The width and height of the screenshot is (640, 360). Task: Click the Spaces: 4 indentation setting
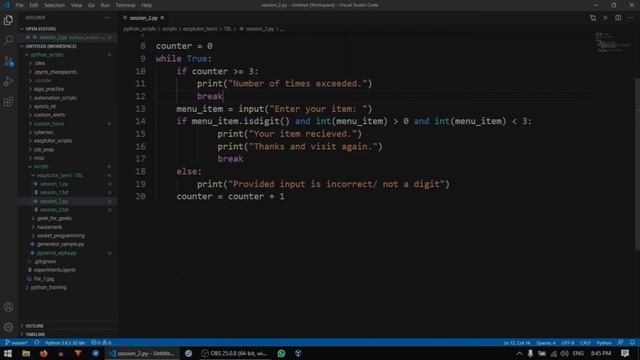pos(546,342)
